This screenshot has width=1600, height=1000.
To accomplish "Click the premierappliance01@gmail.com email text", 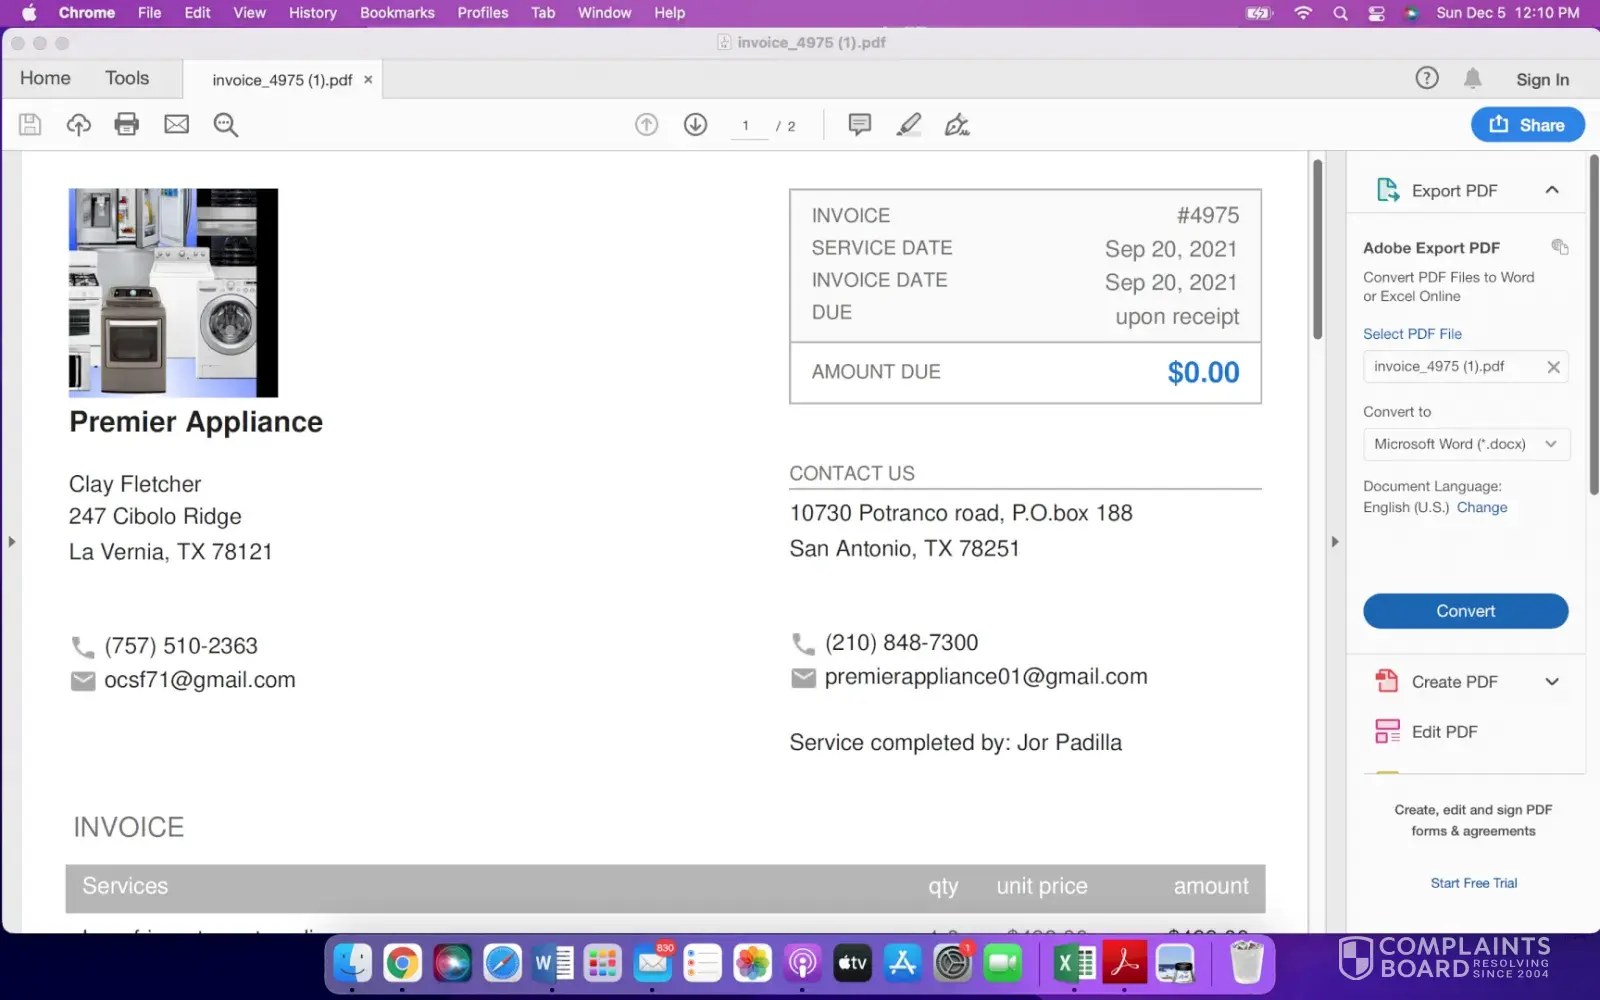I will [x=986, y=677].
